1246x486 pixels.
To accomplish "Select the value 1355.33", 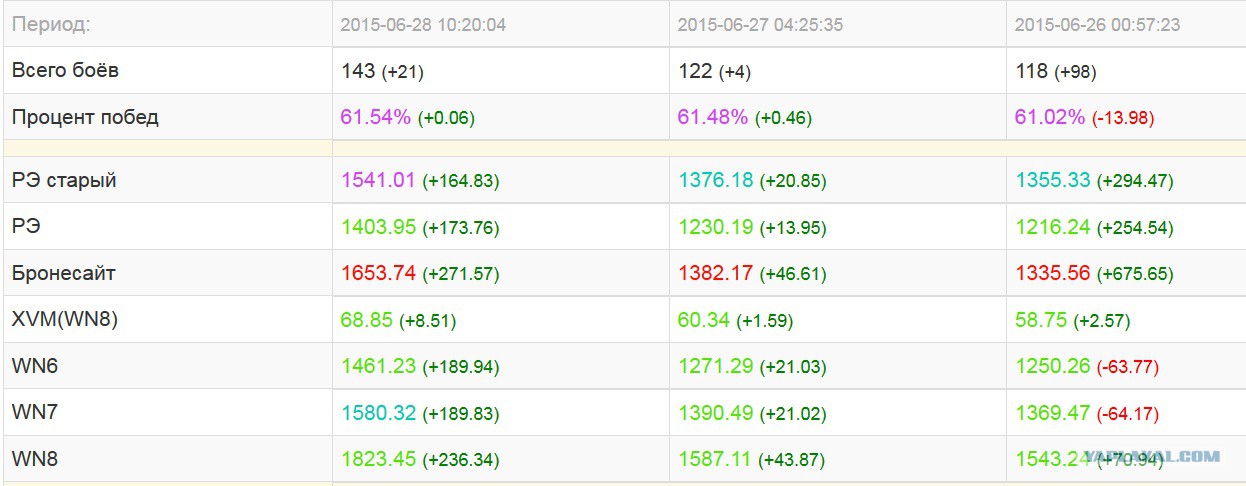I will point(1052,180).
